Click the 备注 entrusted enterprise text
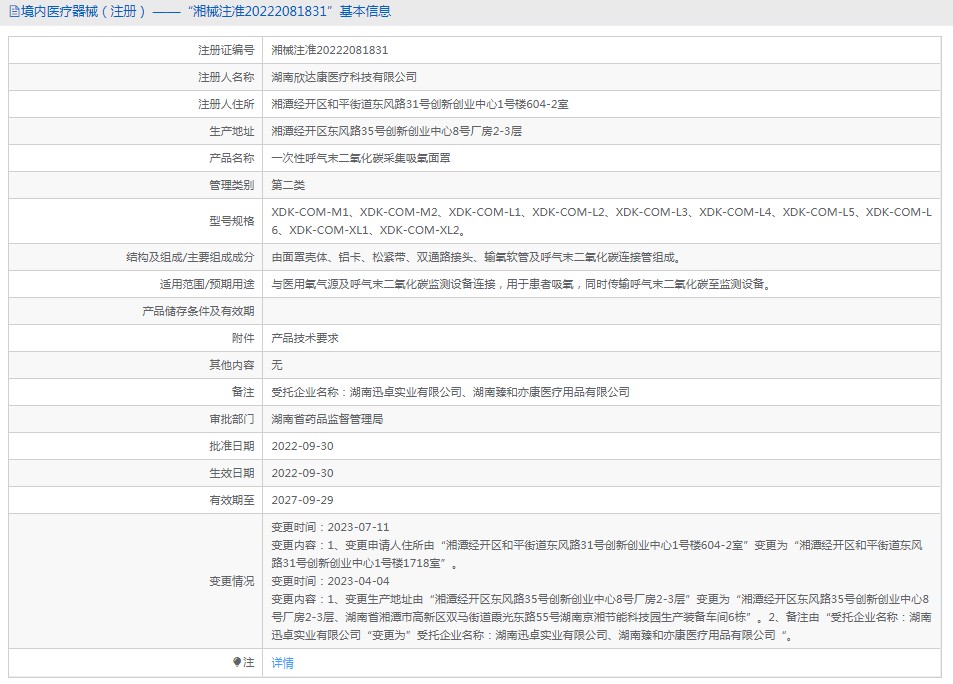This screenshot has width=953, height=684. [x=450, y=392]
